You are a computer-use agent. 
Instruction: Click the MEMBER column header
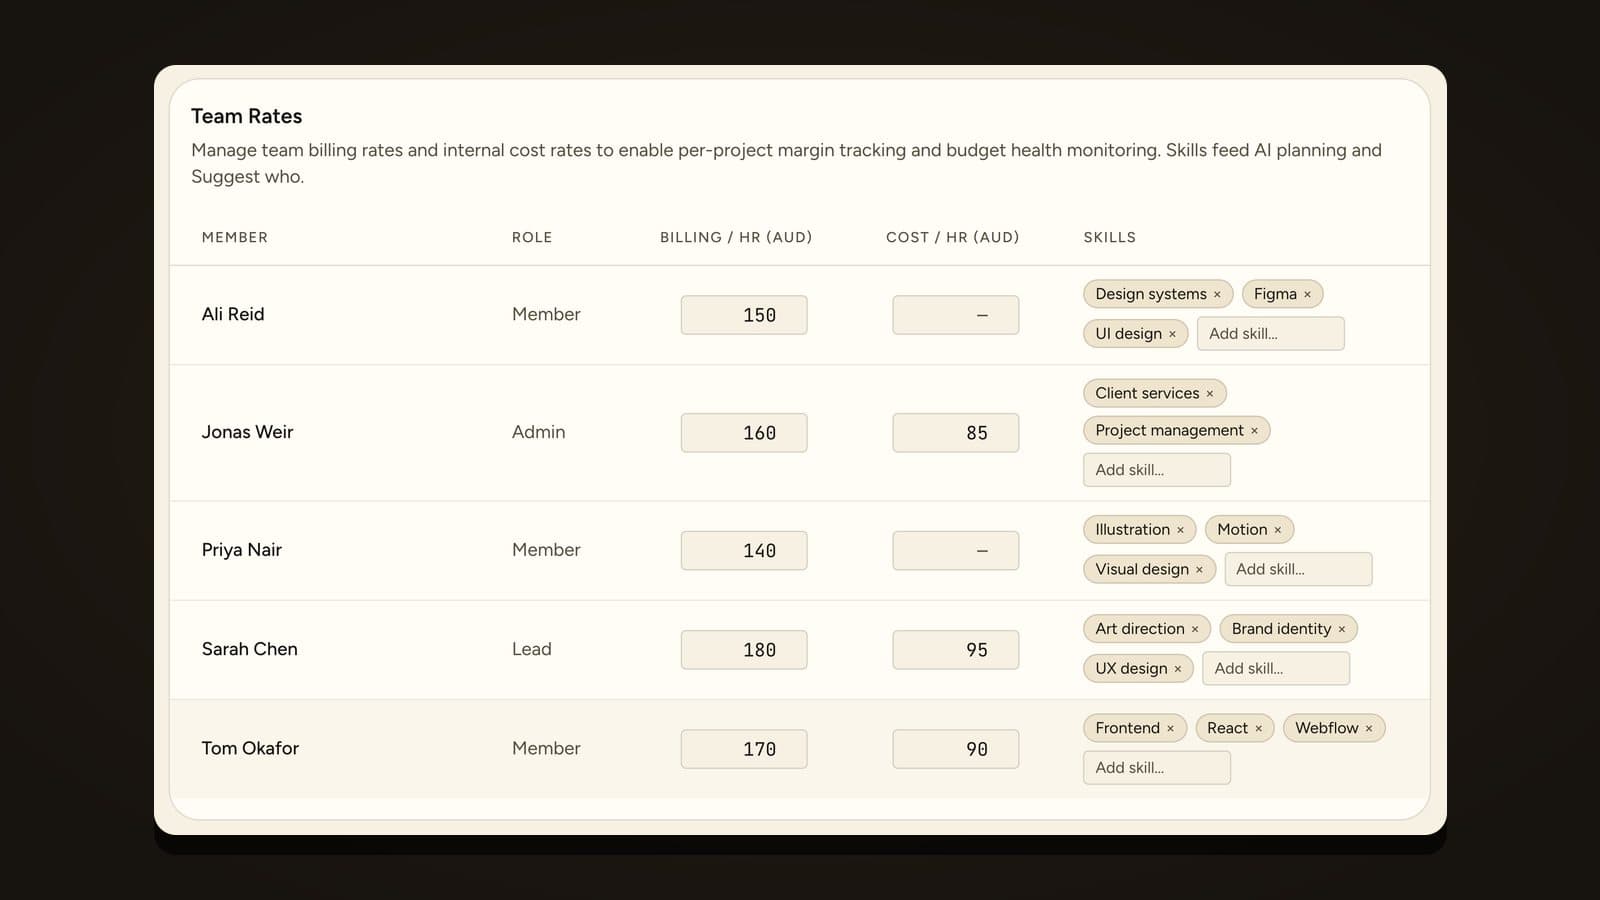click(235, 237)
